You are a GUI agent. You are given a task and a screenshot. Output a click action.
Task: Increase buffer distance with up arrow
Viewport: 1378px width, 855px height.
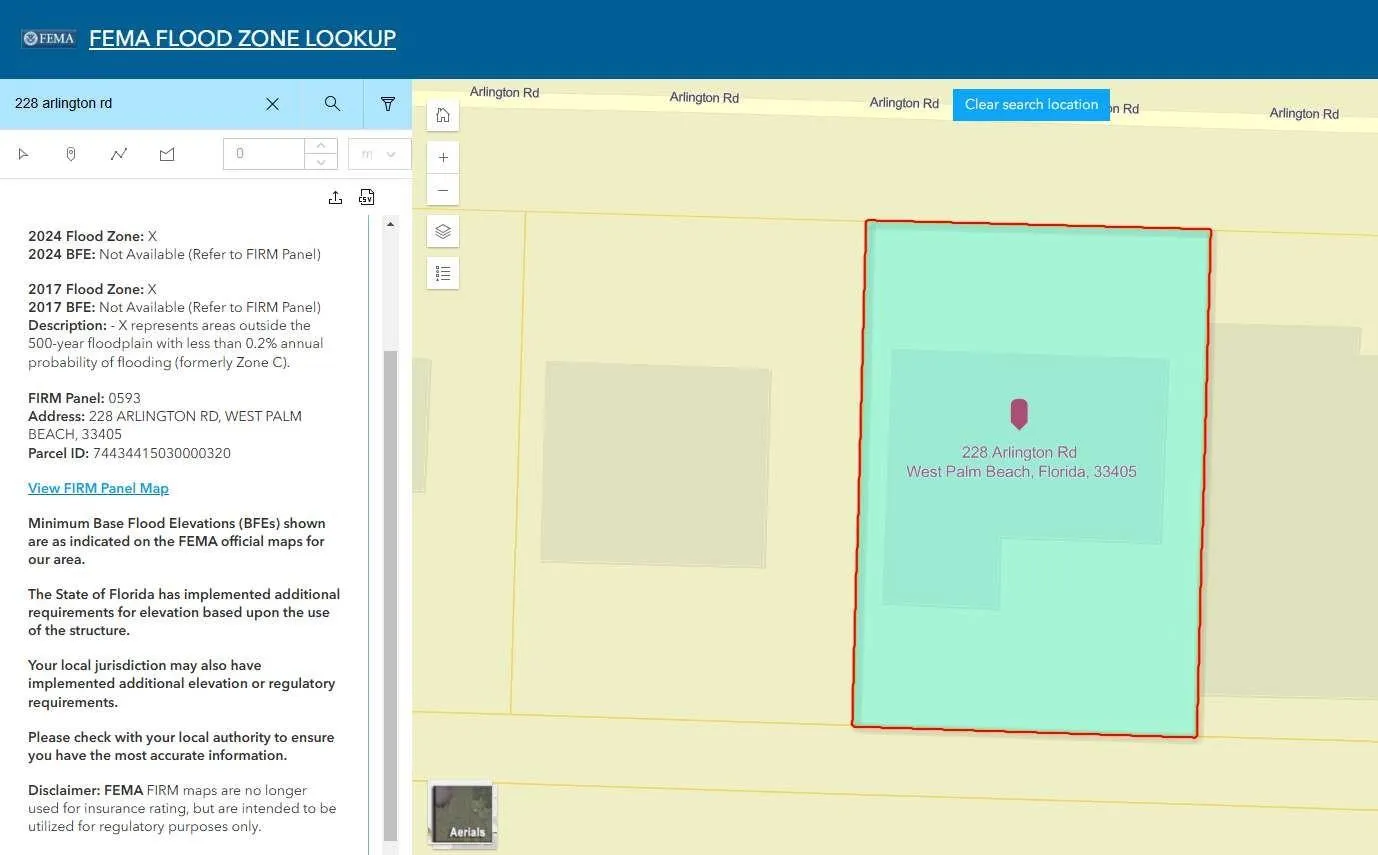click(321, 146)
